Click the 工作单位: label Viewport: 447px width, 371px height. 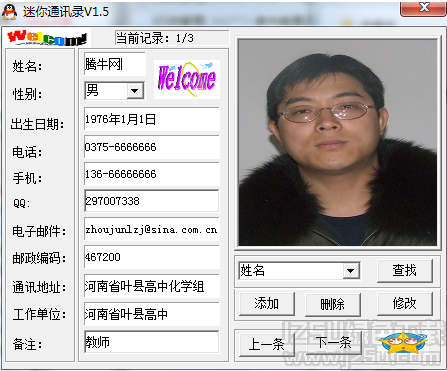(x=39, y=314)
